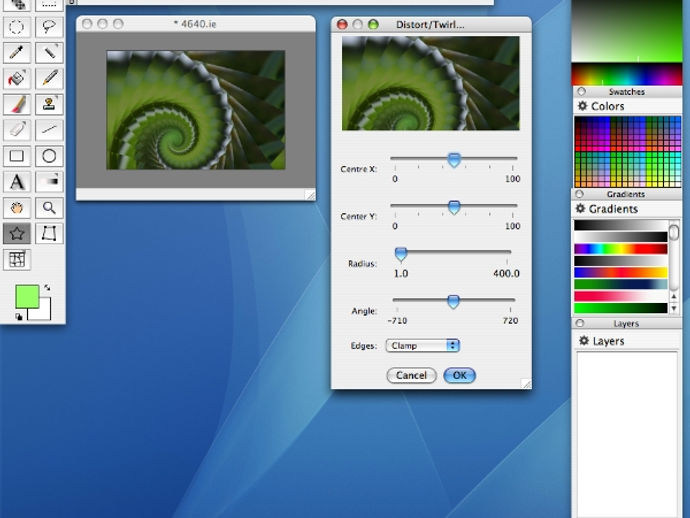Select the star shape tool
690x518 pixels.
(17, 233)
